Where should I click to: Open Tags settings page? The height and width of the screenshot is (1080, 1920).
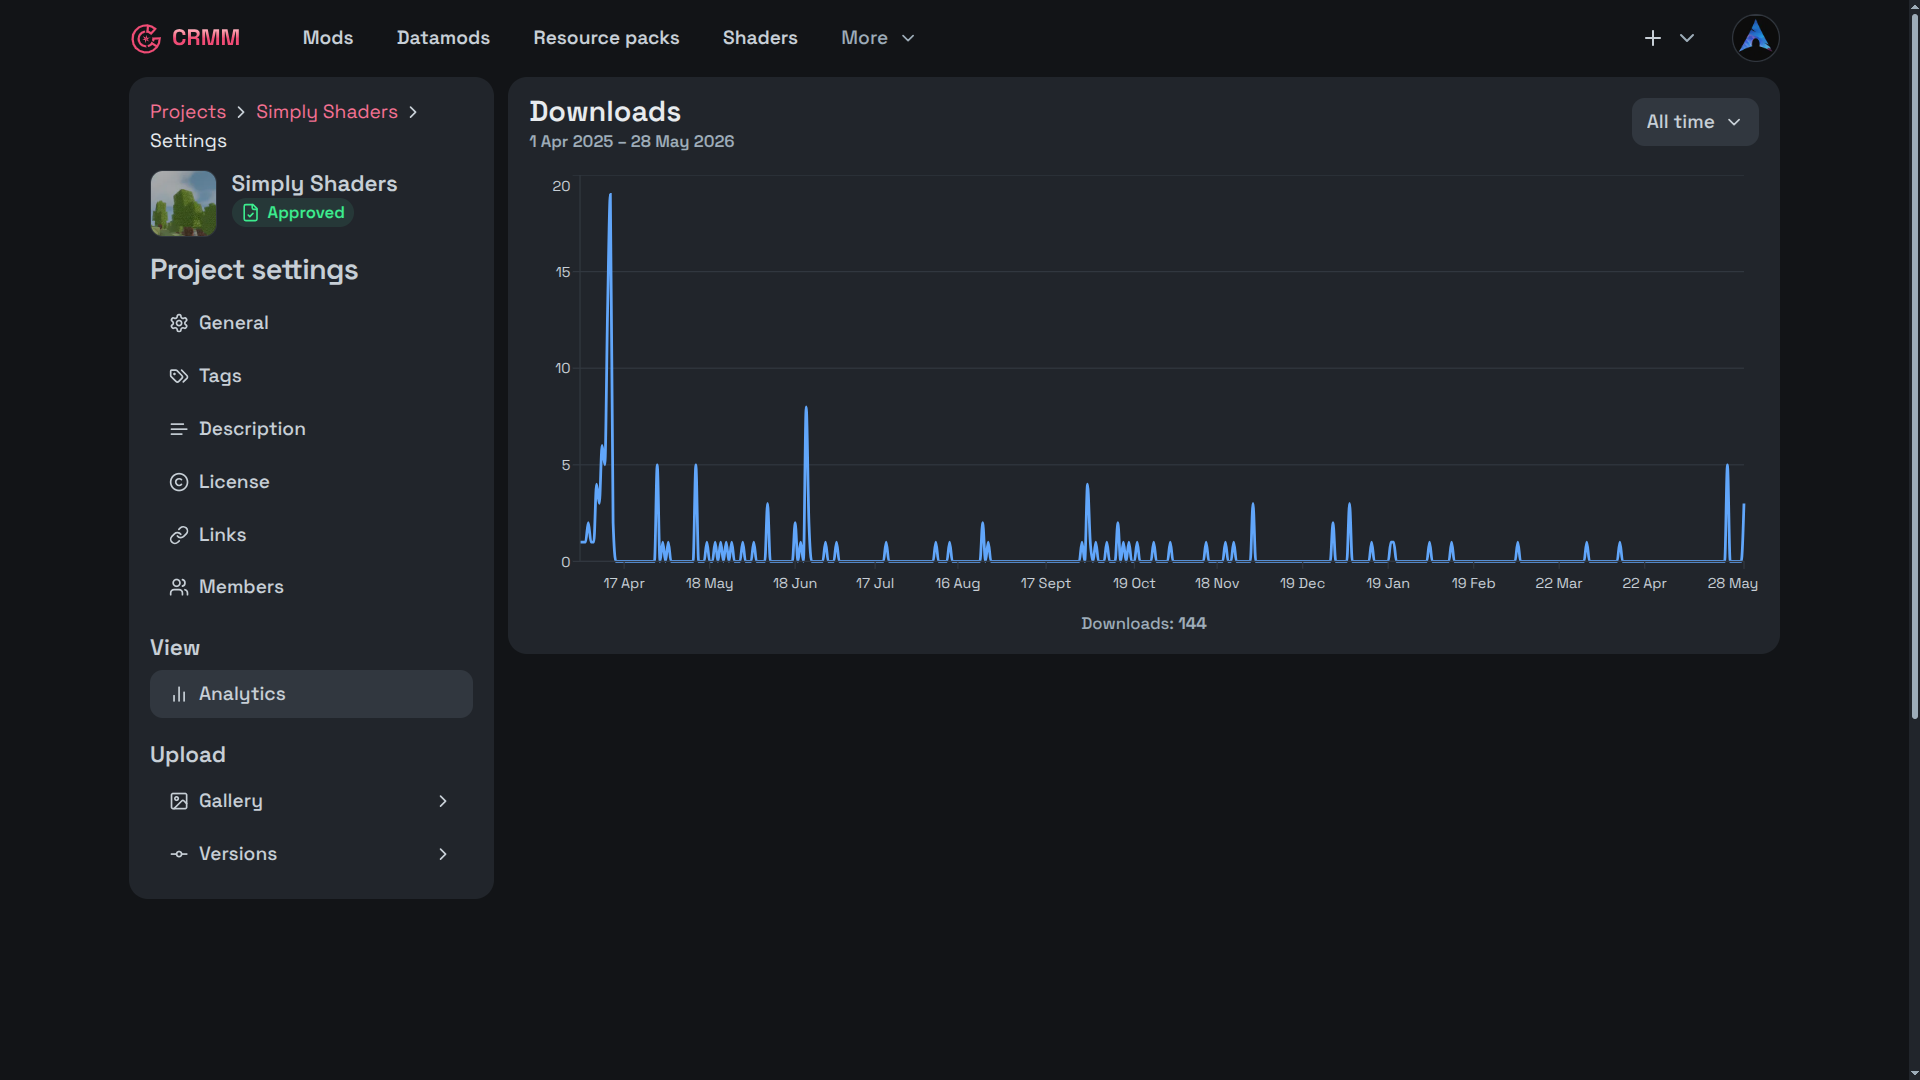(311, 376)
